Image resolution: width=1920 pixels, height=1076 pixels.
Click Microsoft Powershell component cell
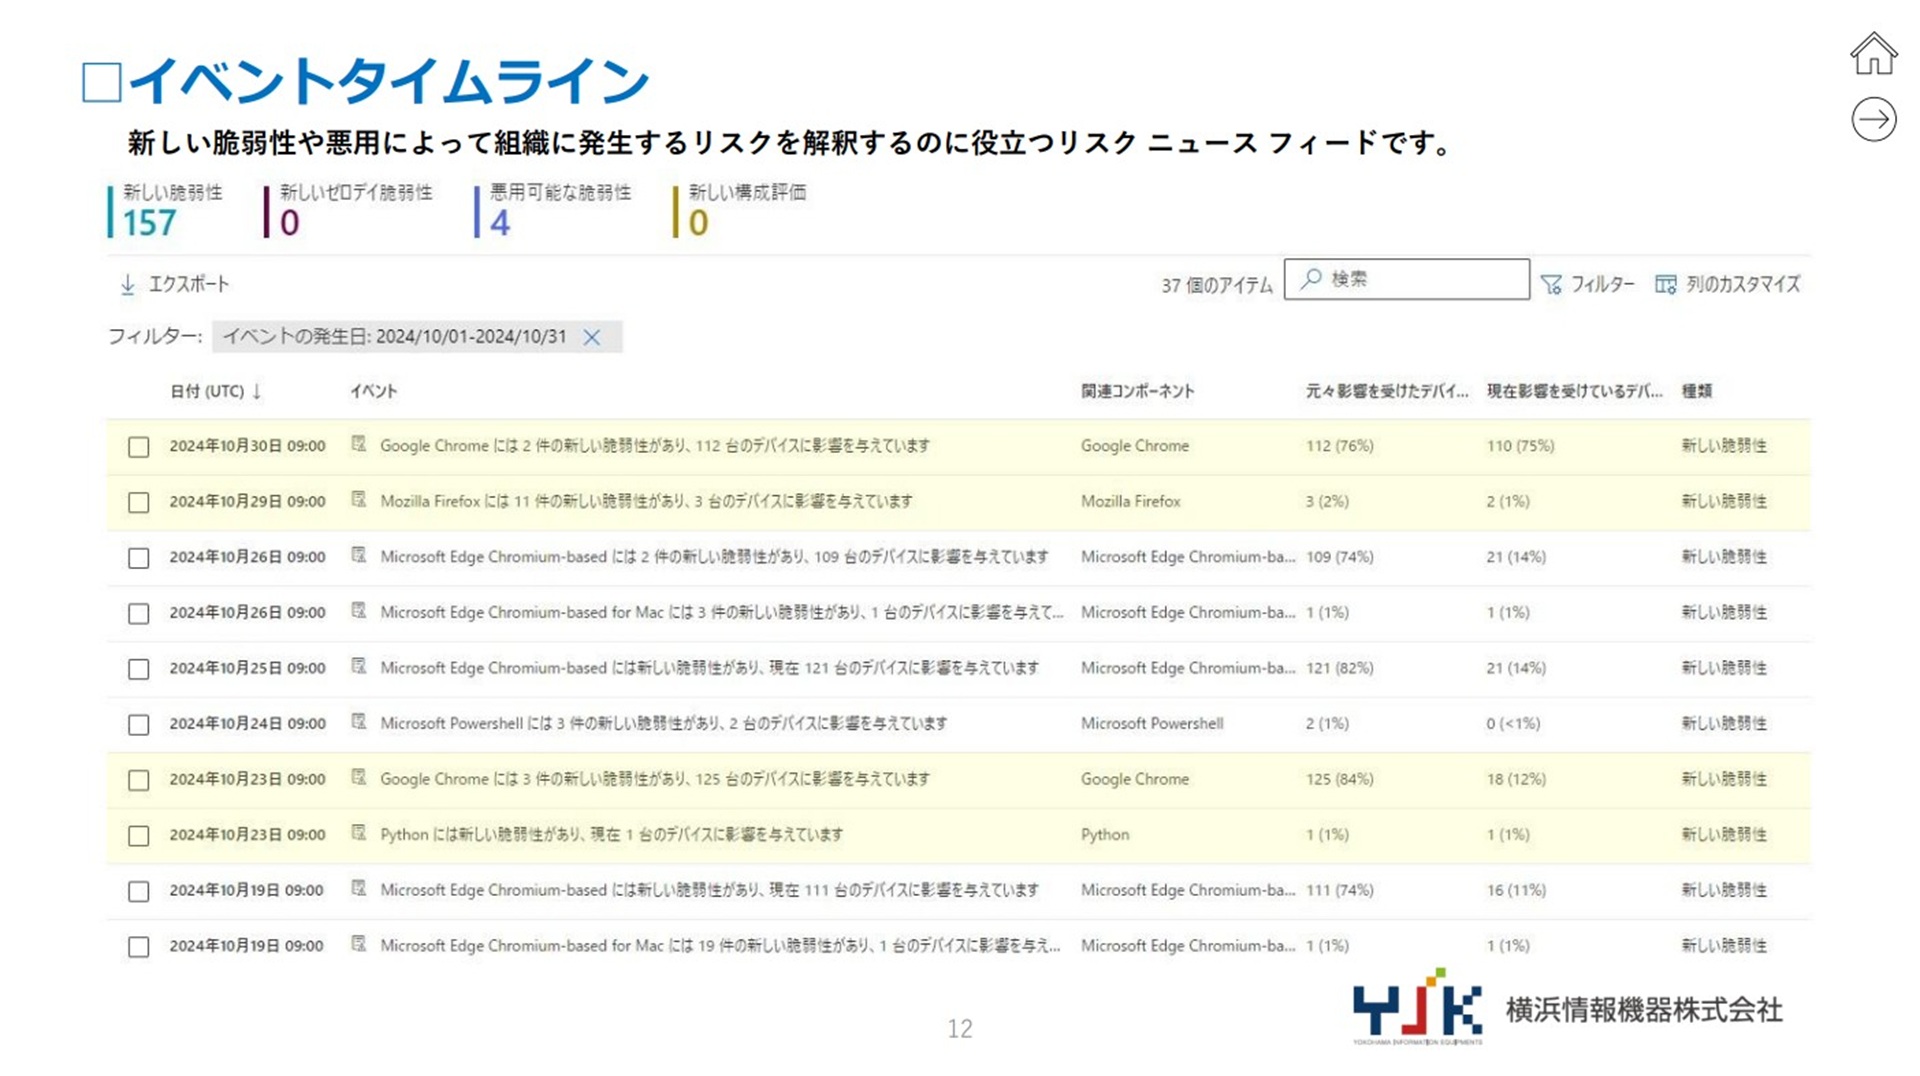pos(1152,723)
